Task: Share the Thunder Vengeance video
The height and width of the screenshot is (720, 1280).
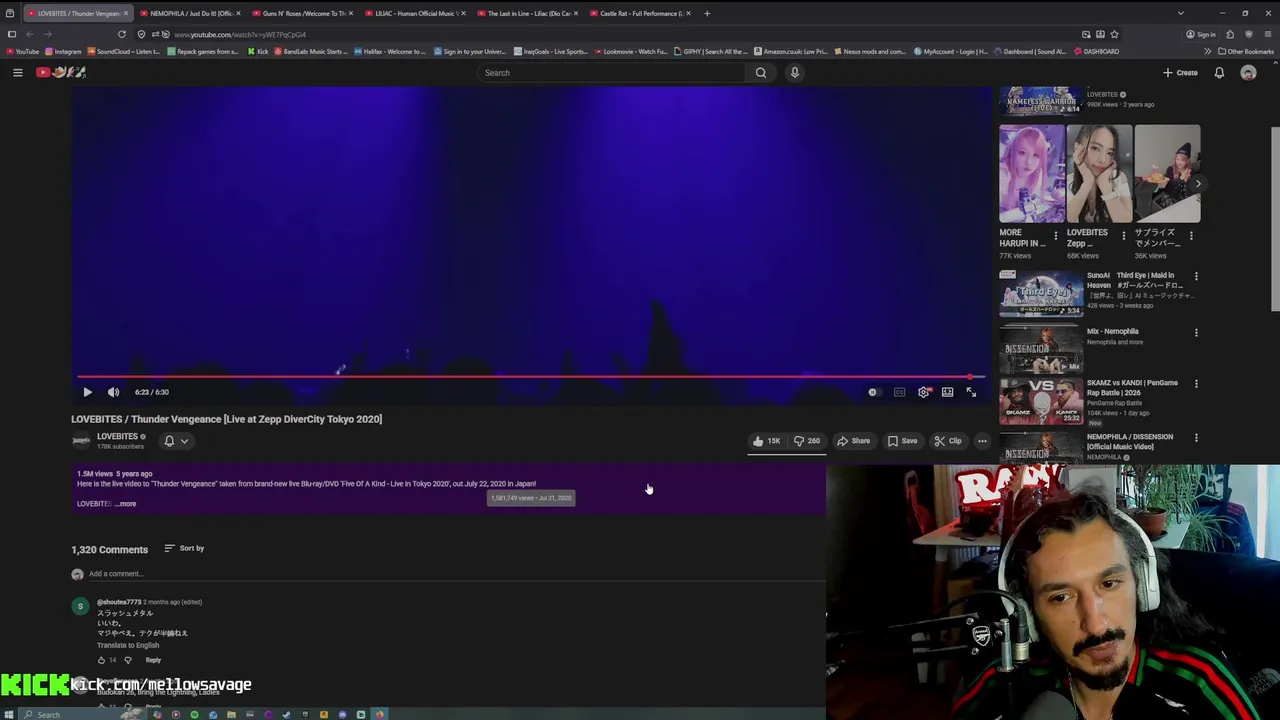Action: coord(853,441)
